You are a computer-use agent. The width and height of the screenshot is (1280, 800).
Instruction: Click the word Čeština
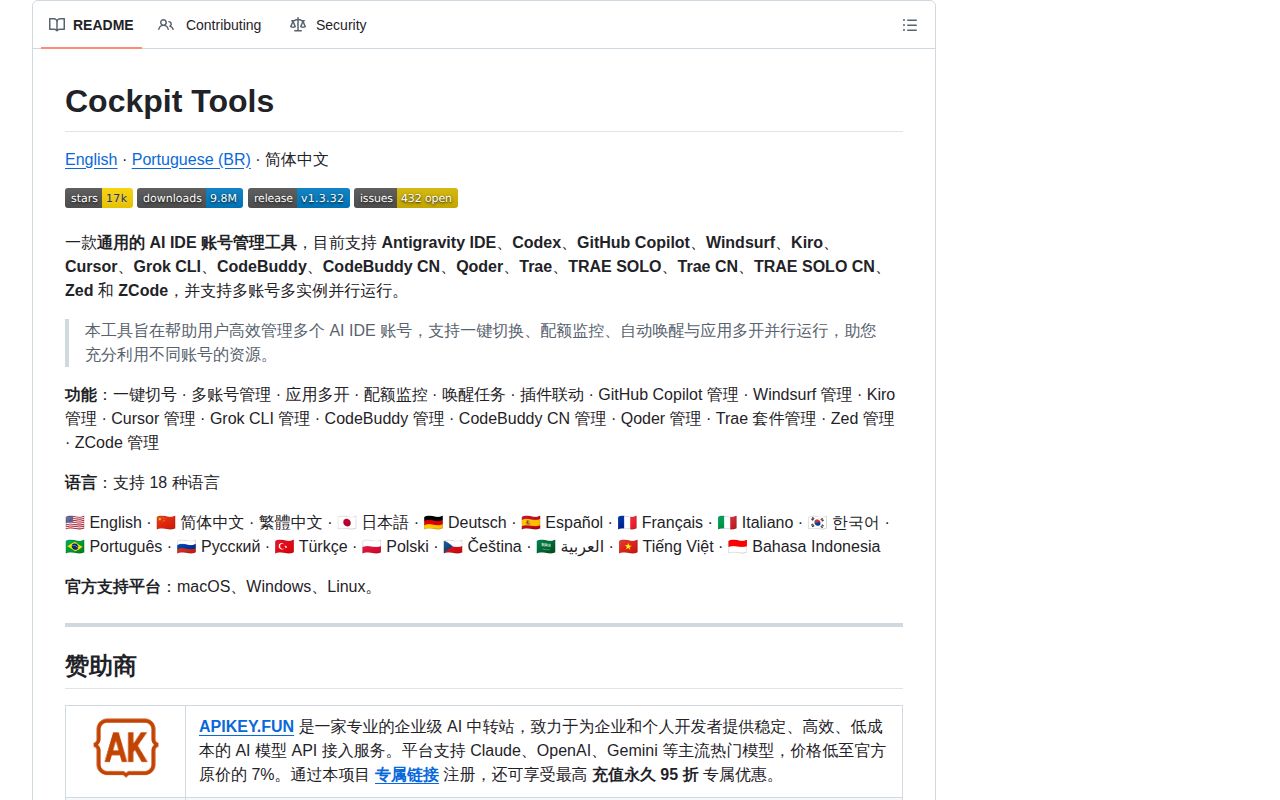(494, 546)
